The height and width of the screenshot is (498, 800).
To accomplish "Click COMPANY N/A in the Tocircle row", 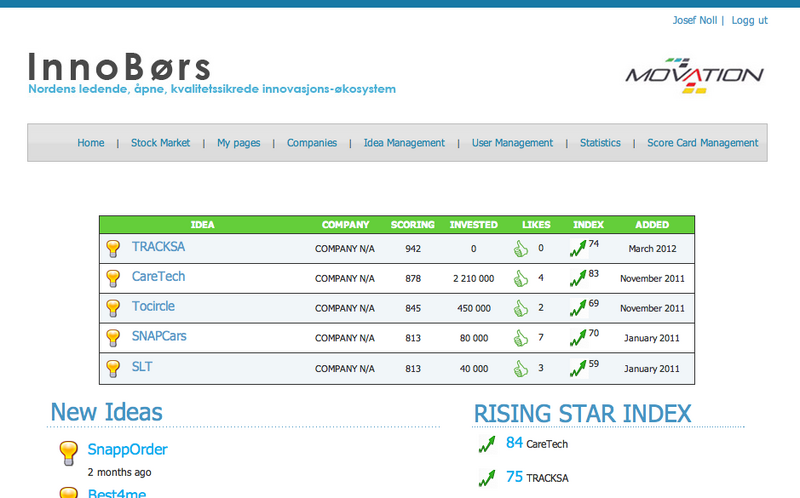I will click(345, 308).
